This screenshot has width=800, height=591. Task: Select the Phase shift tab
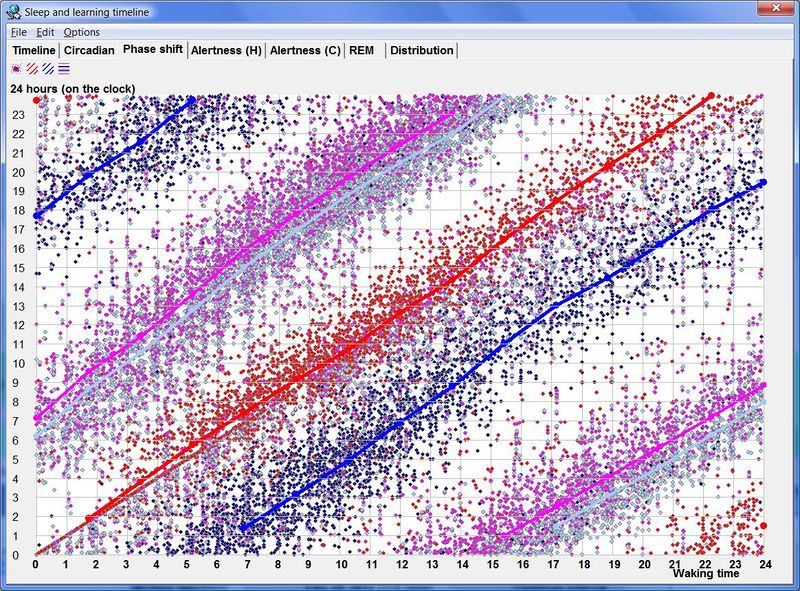pyautogui.click(x=152, y=50)
